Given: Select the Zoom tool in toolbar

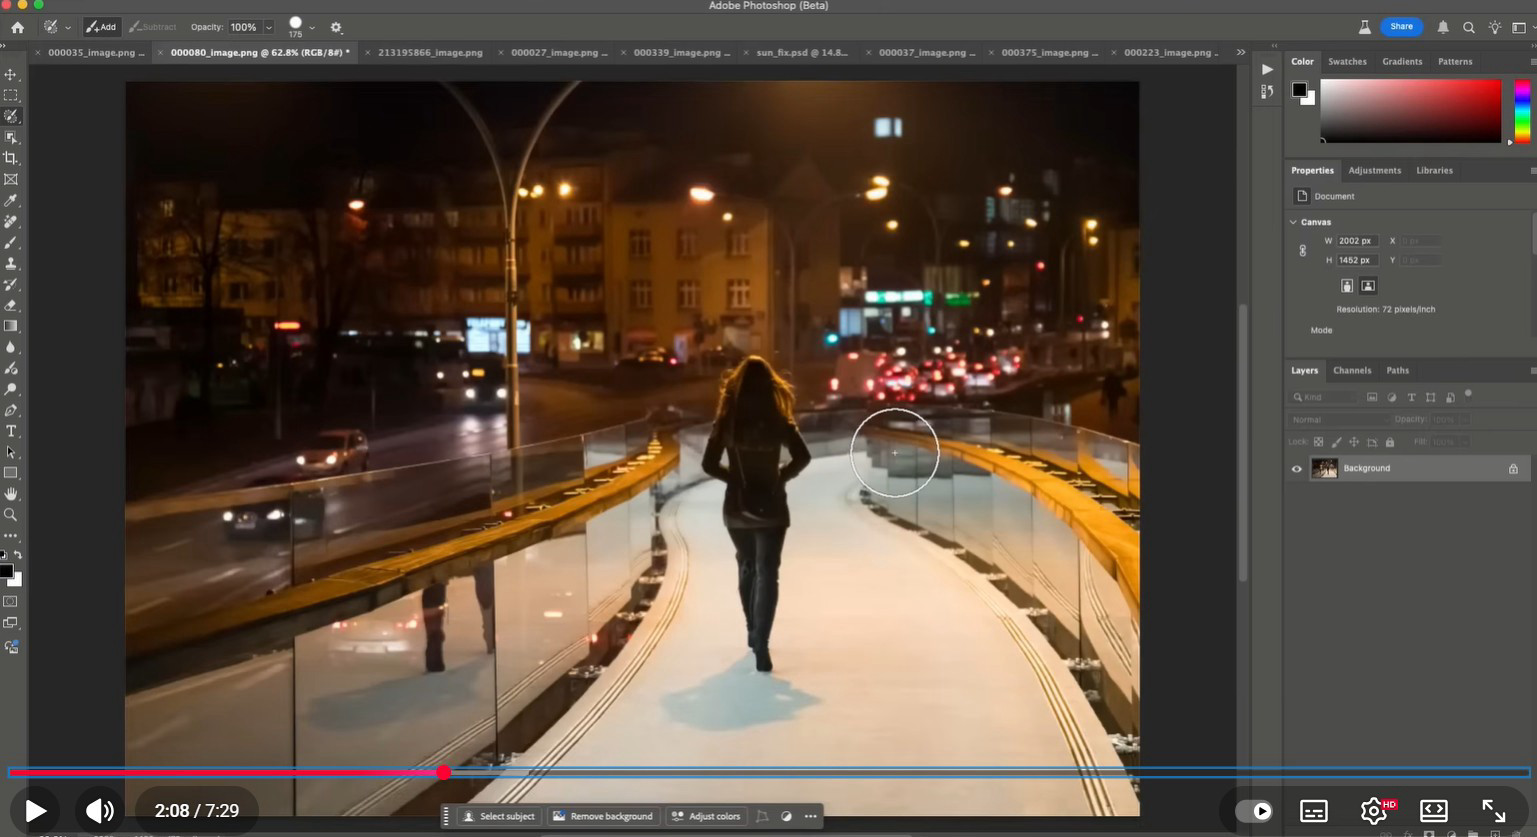Looking at the screenshot, I should point(11,515).
